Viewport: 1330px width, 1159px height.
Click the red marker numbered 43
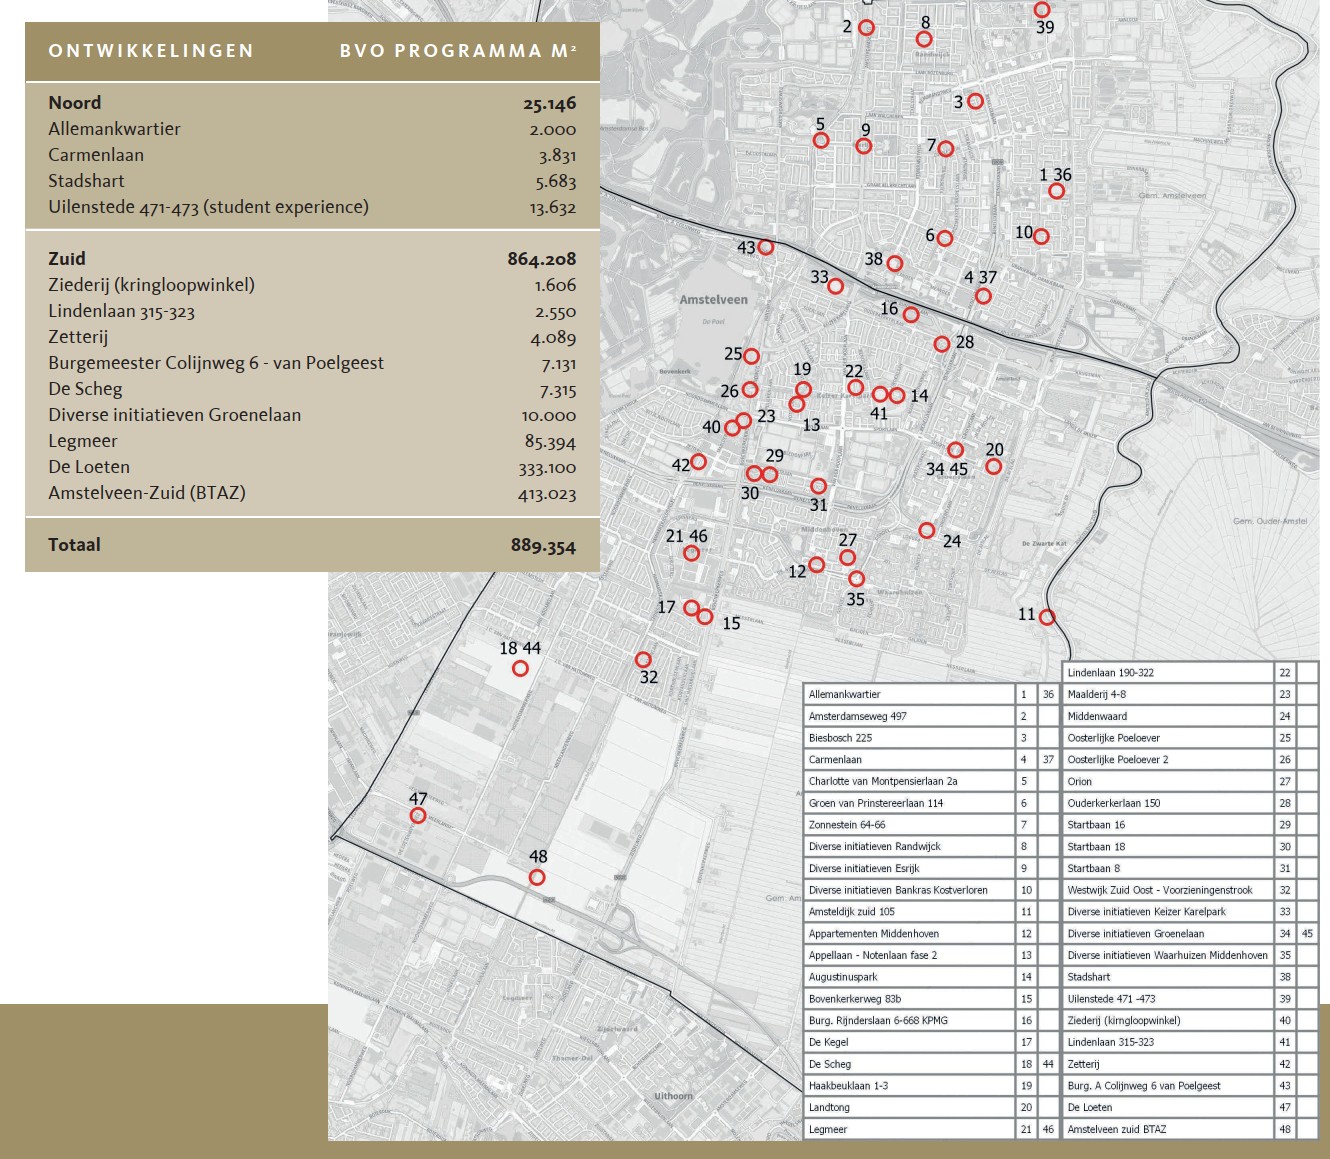[x=766, y=247]
